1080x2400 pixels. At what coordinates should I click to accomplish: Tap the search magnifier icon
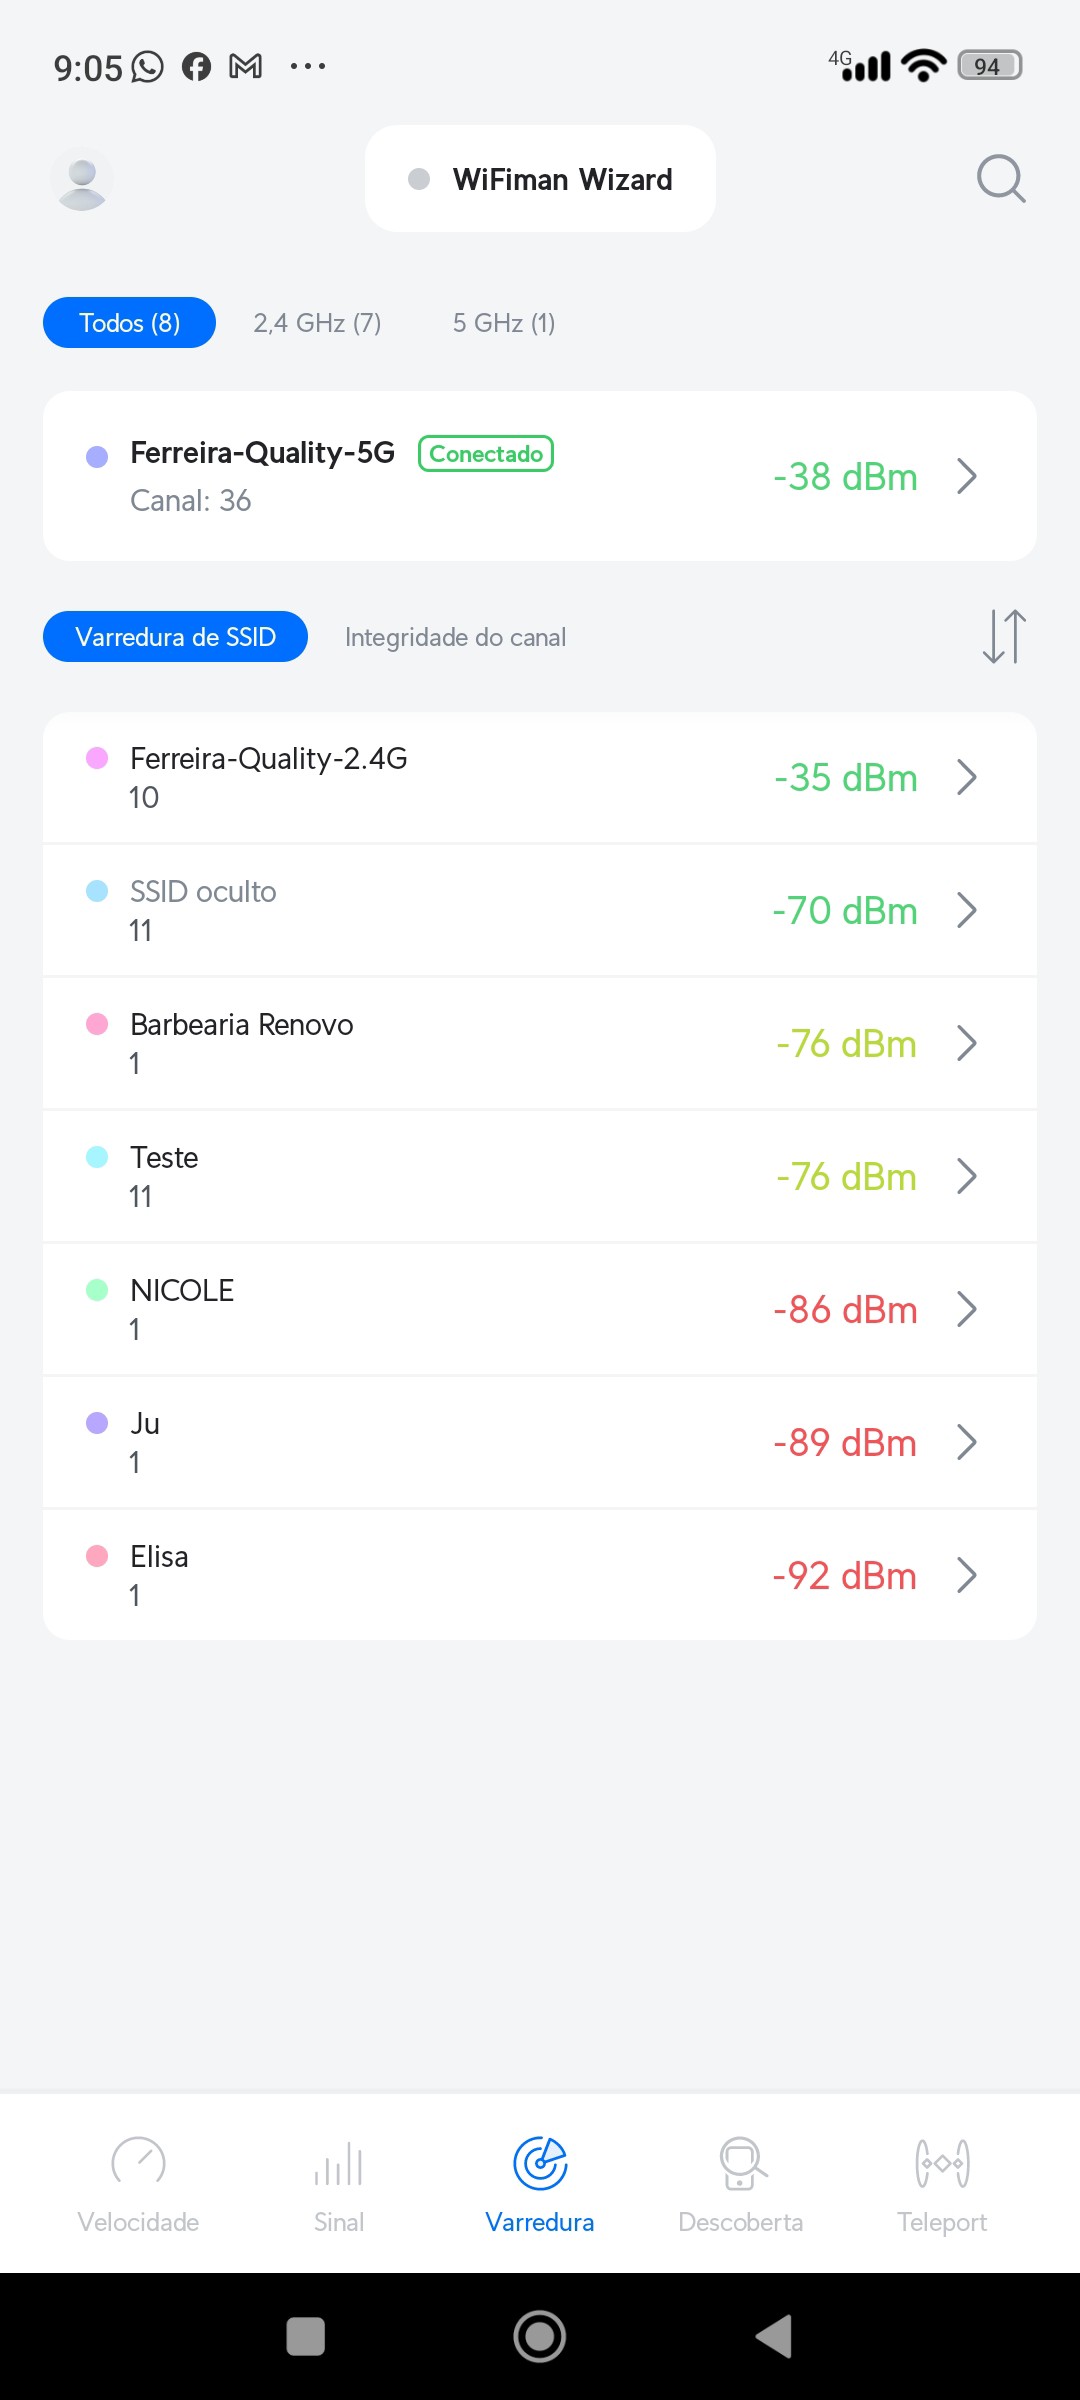(x=1000, y=179)
